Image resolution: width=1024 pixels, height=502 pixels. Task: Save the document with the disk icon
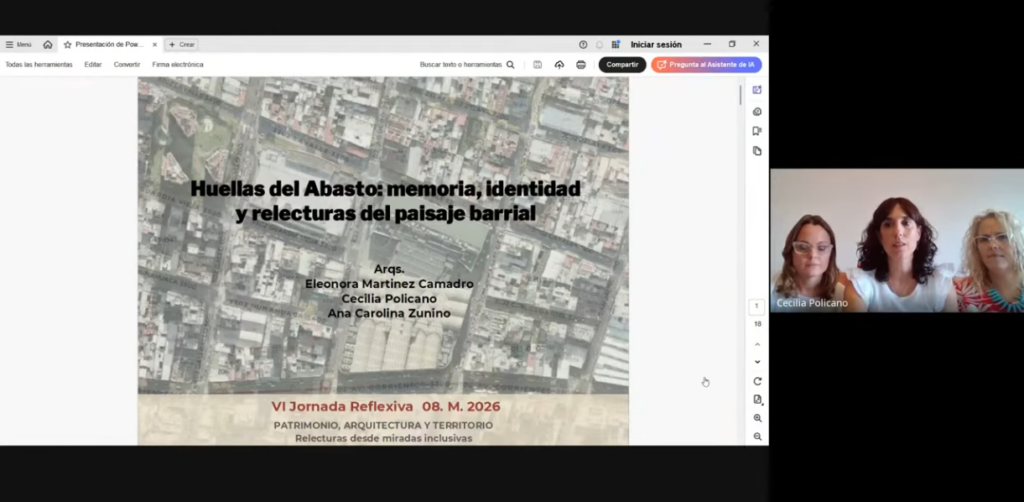[x=537, y=64]
